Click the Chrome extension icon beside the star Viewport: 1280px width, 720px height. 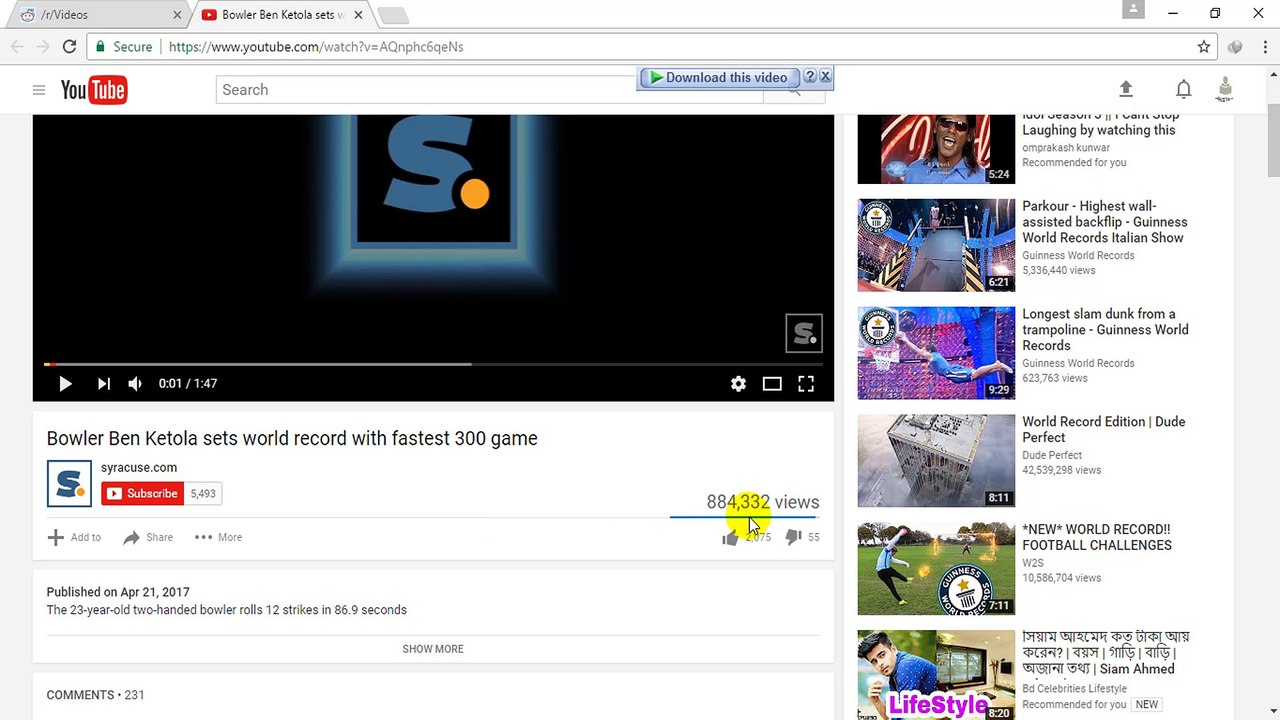point(1235,47)
